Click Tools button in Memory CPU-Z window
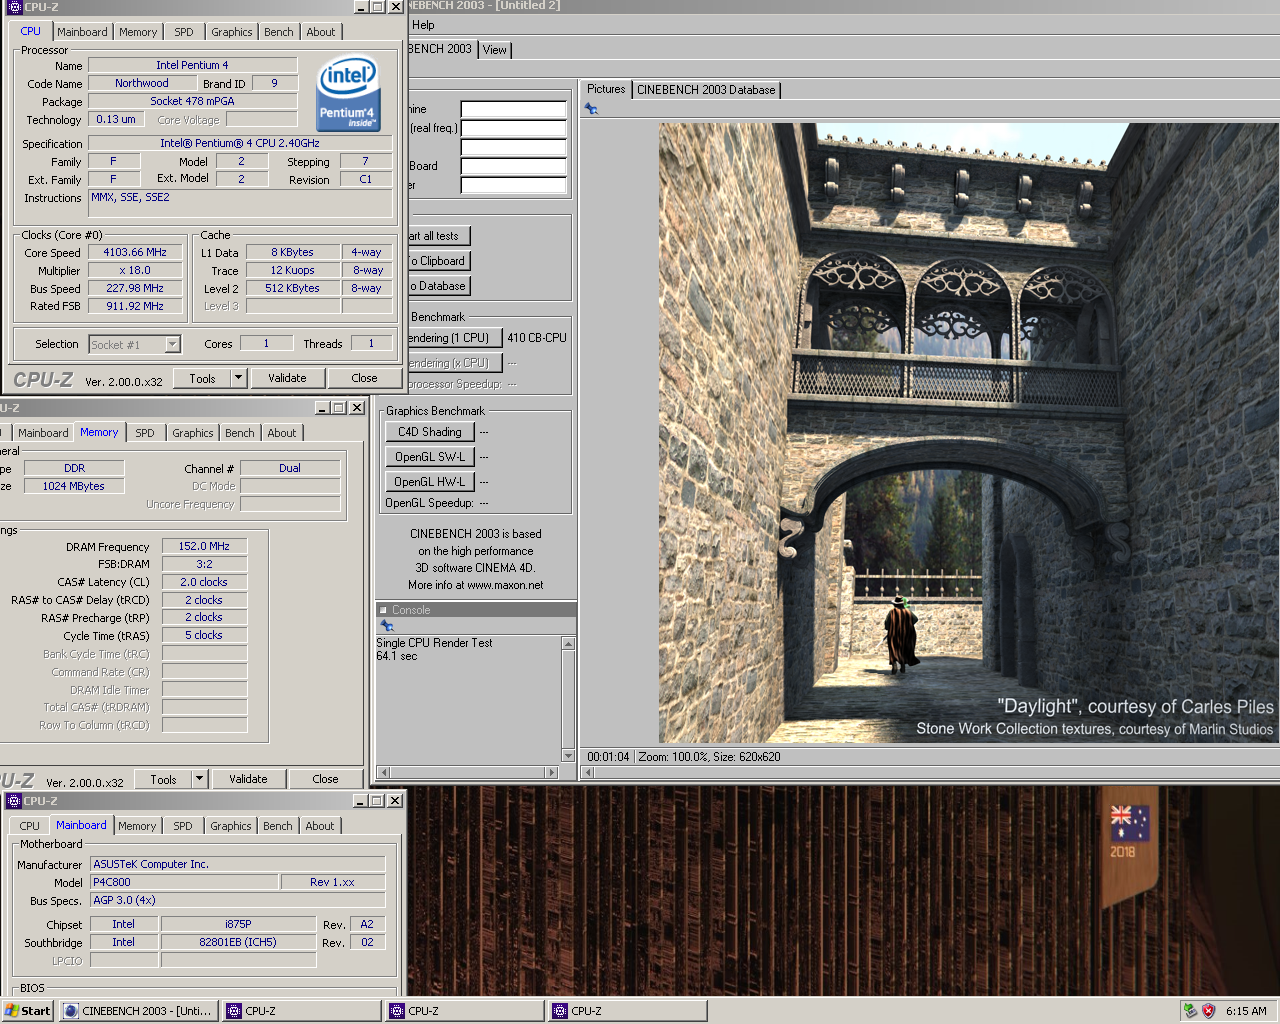 163,779
